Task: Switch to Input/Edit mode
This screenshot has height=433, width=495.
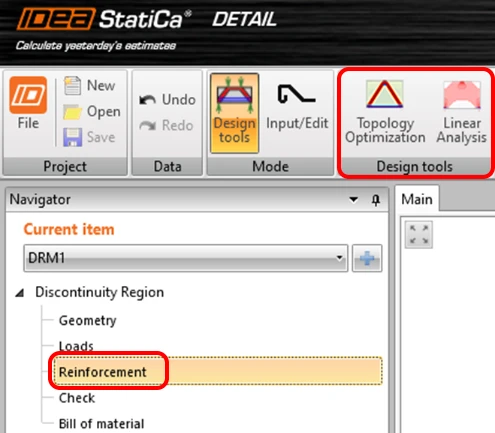Action: click(x=297, y=107)
